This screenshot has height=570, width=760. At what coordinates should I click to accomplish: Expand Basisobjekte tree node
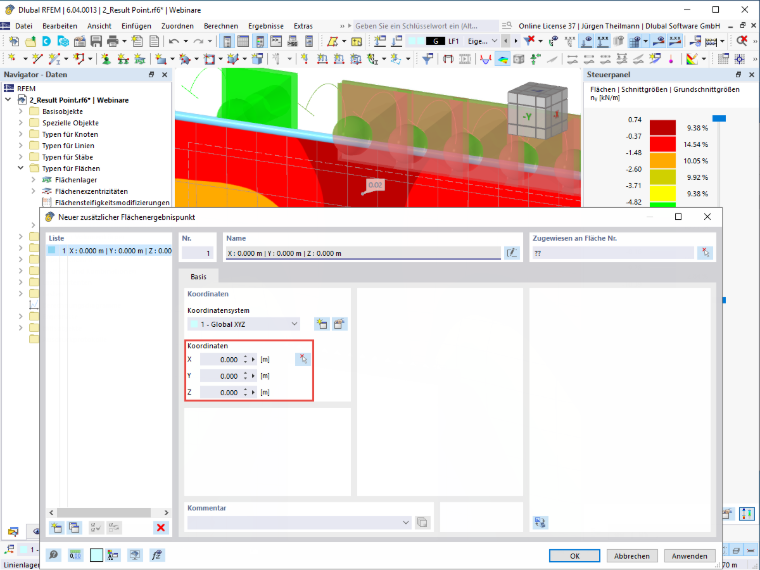click(x=20, y=111)
